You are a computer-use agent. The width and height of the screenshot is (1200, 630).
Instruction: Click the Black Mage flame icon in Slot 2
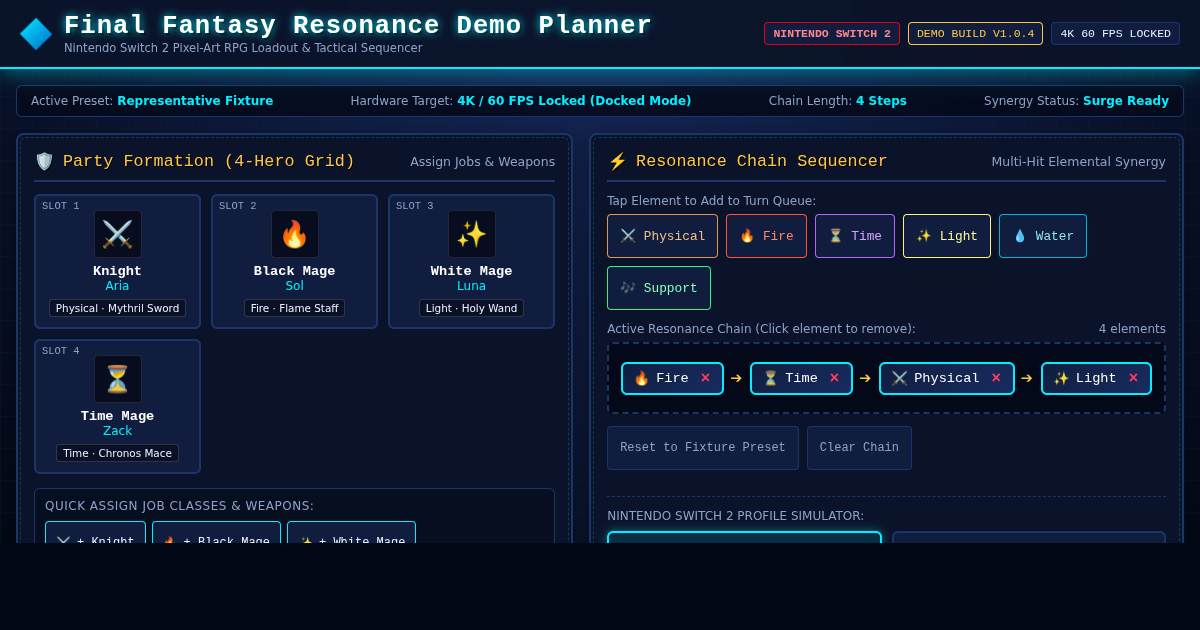tap(295, 234)
